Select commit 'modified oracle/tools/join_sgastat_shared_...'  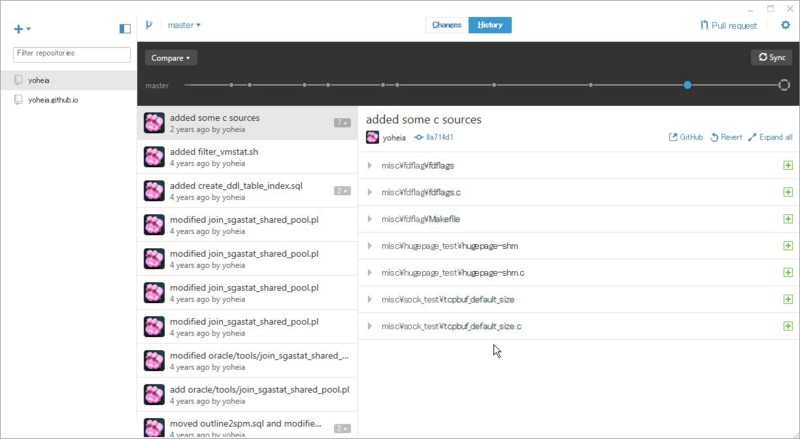pos(247,361)
